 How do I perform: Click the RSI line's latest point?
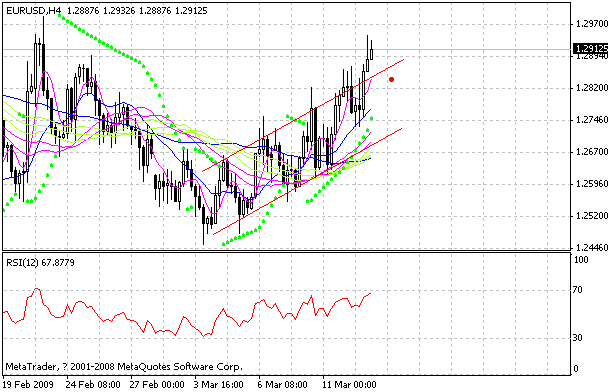[x=371, y=294]
